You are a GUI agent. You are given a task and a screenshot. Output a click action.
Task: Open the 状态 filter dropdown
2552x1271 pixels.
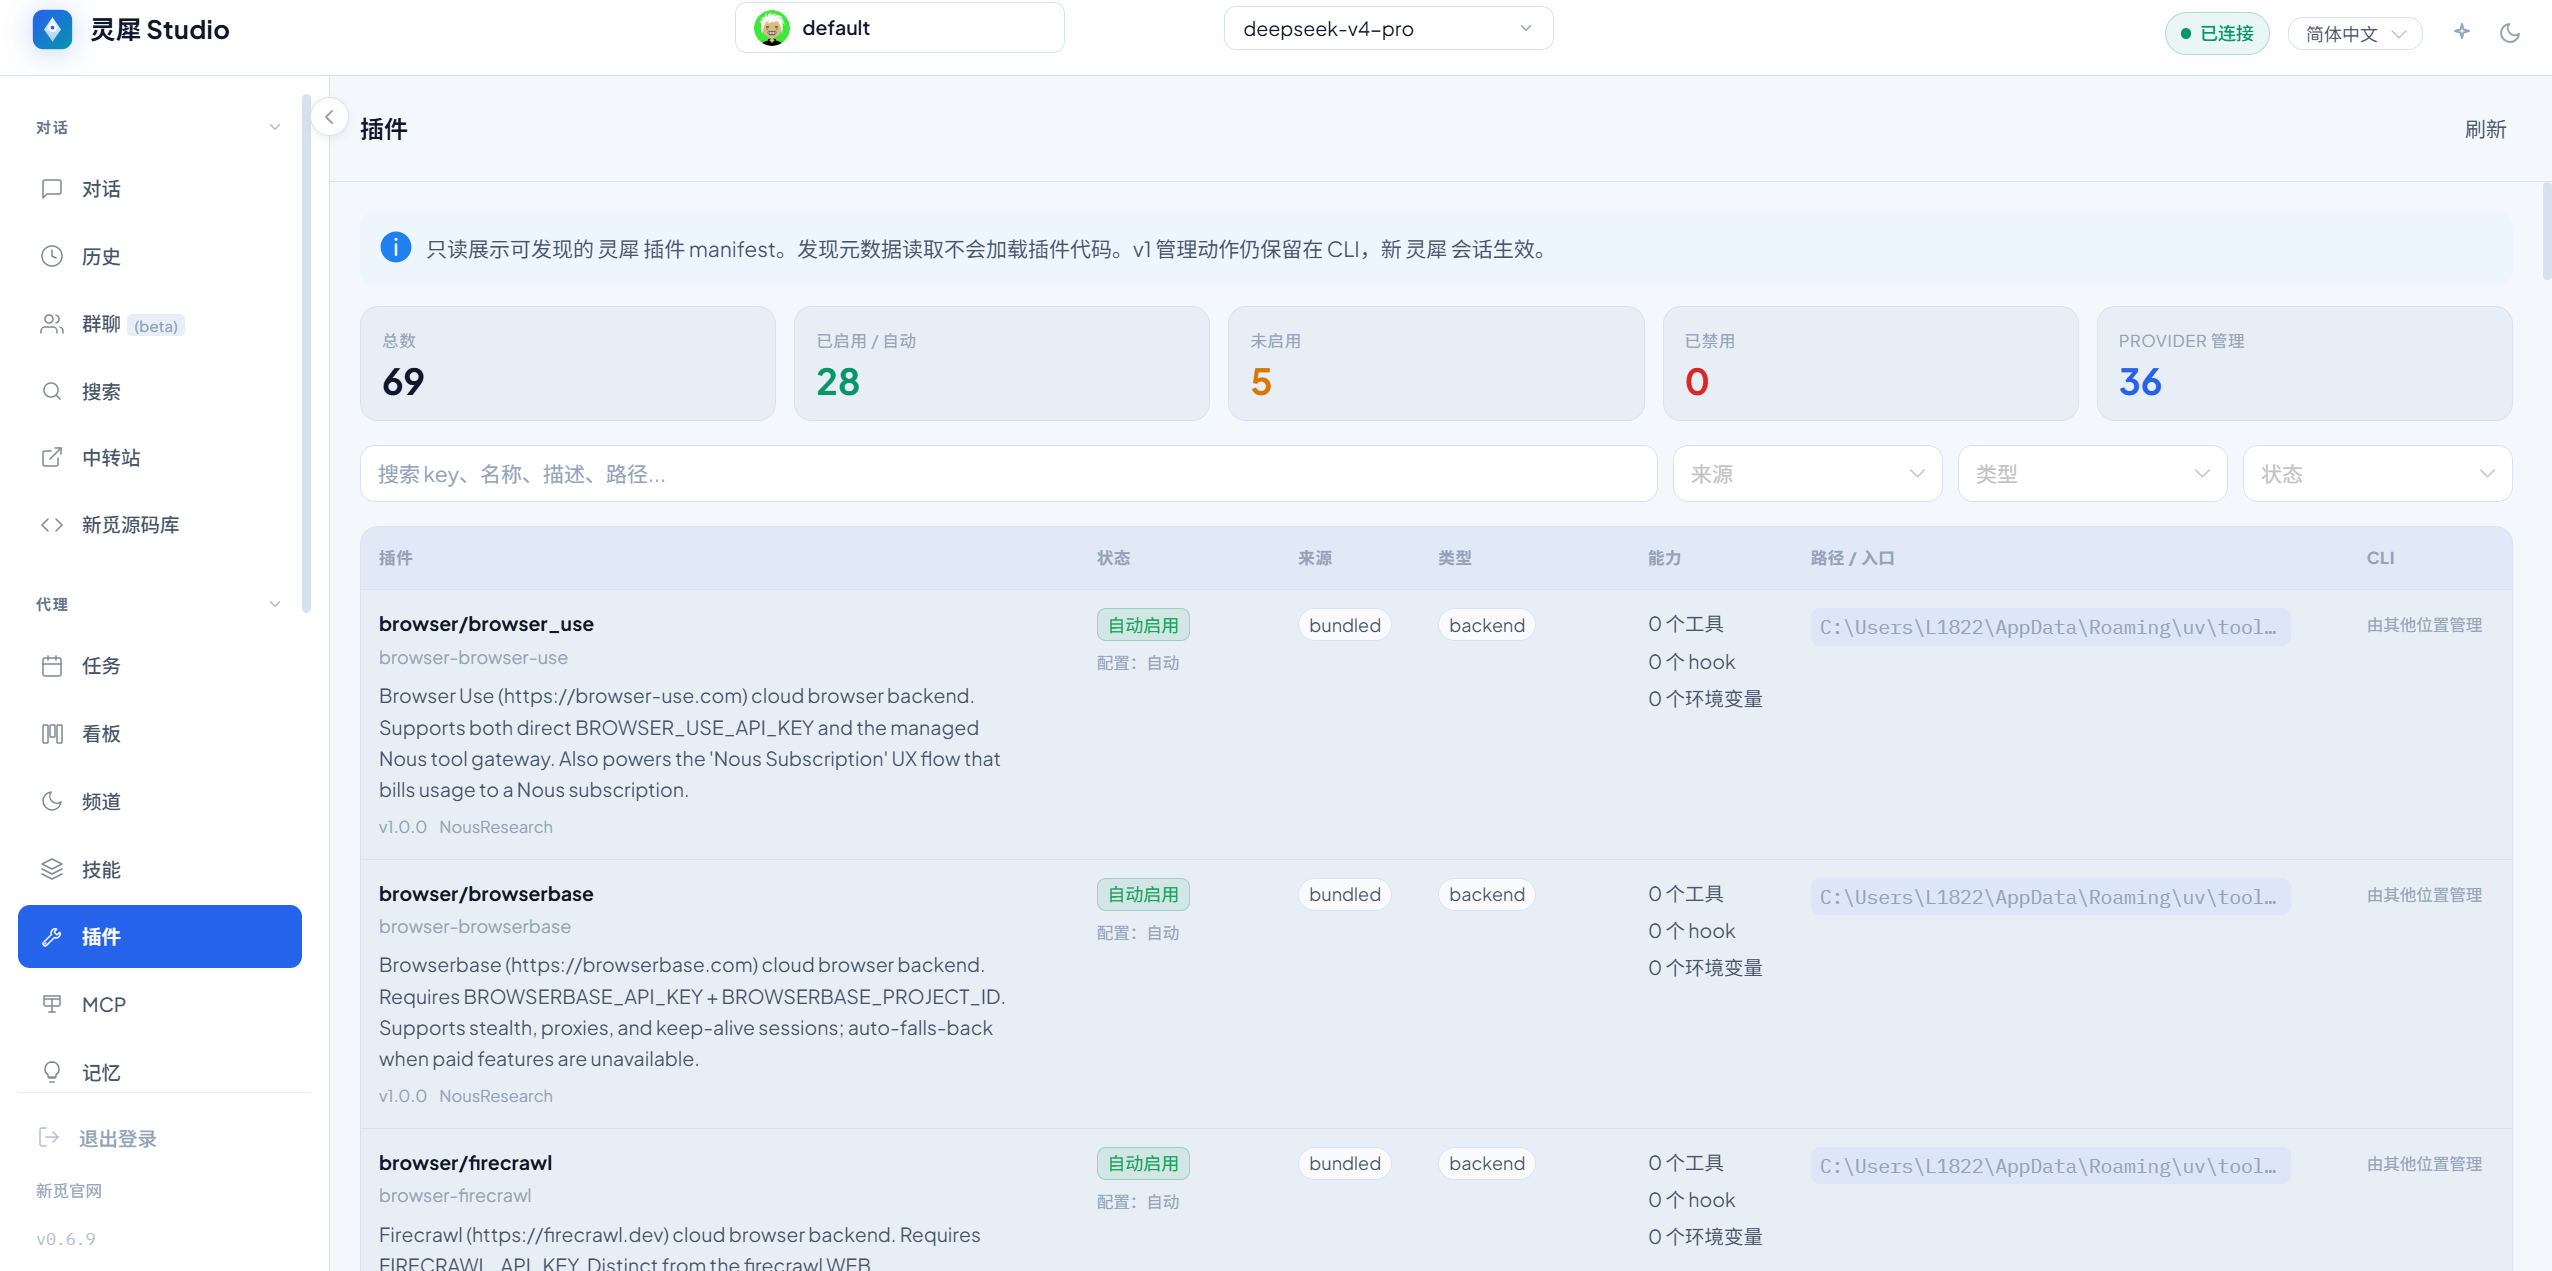click(x=2377, y=474)
